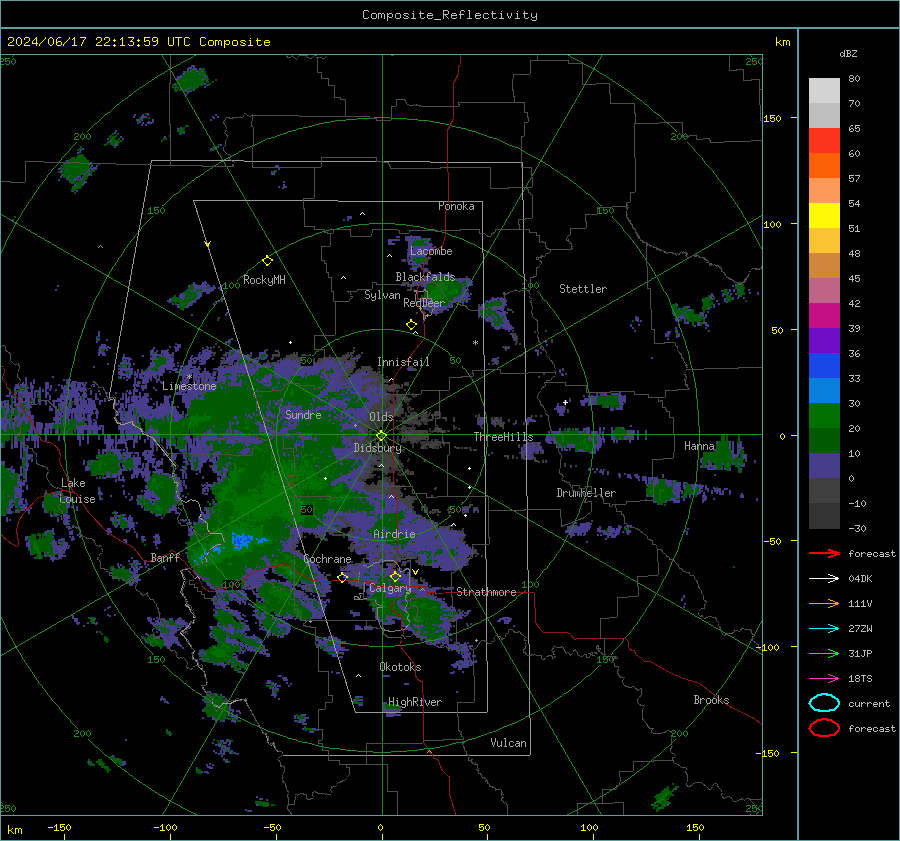Viewport: 900px width, 841px height.
Task: Click the Limestone label
Action: 189,386
